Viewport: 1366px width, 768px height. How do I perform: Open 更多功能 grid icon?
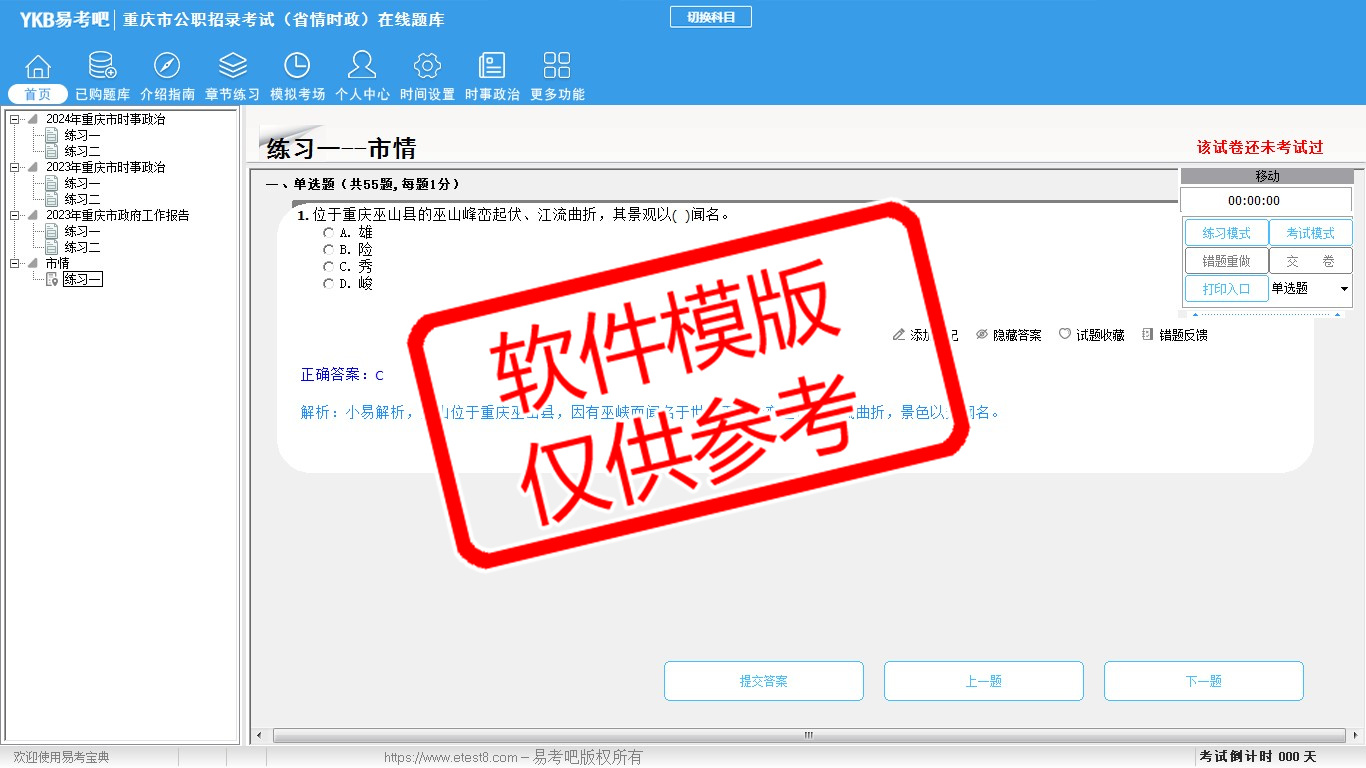[x=557, y=66]
